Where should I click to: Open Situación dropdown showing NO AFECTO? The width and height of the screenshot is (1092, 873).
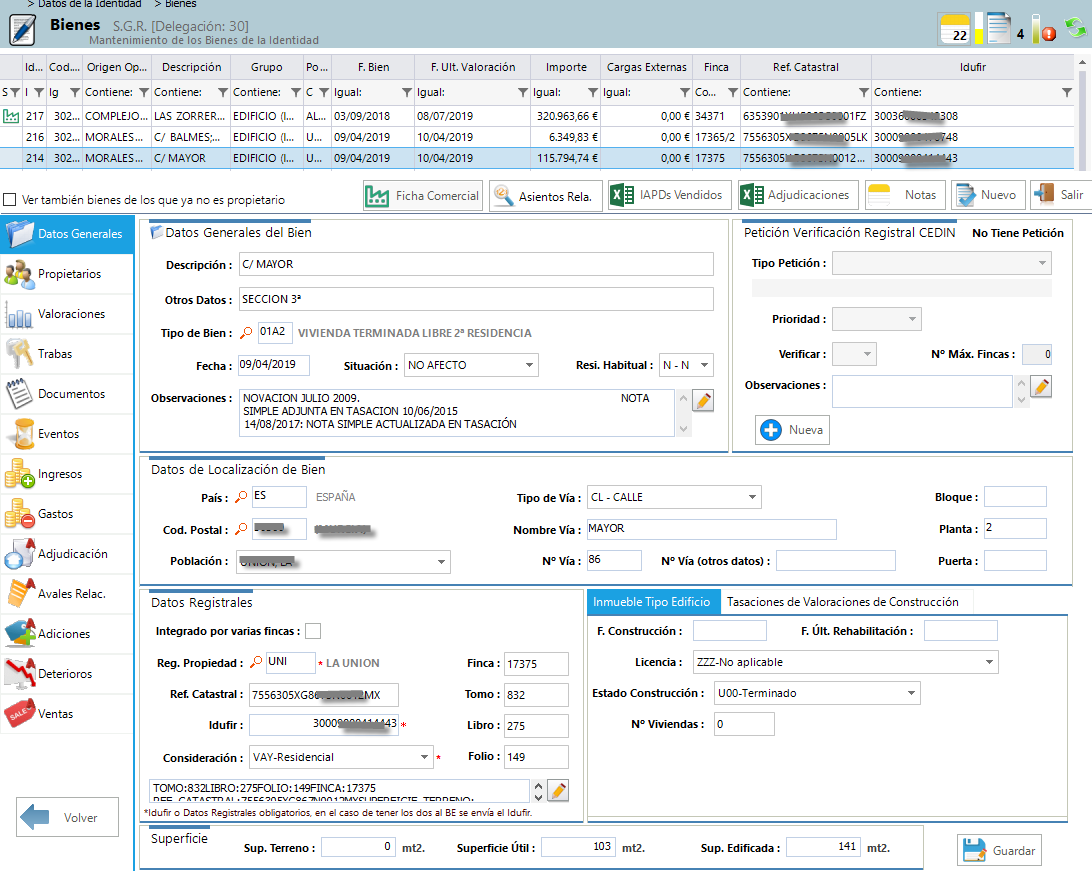[471, 365]
